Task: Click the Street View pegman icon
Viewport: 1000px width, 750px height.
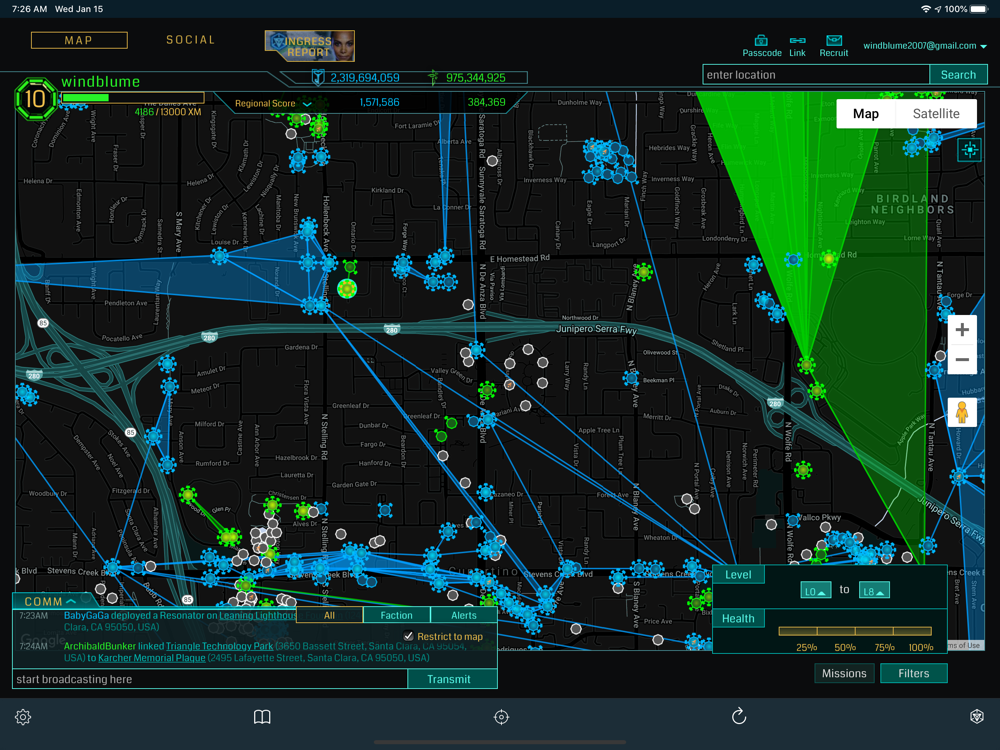Action: (962, 412)
